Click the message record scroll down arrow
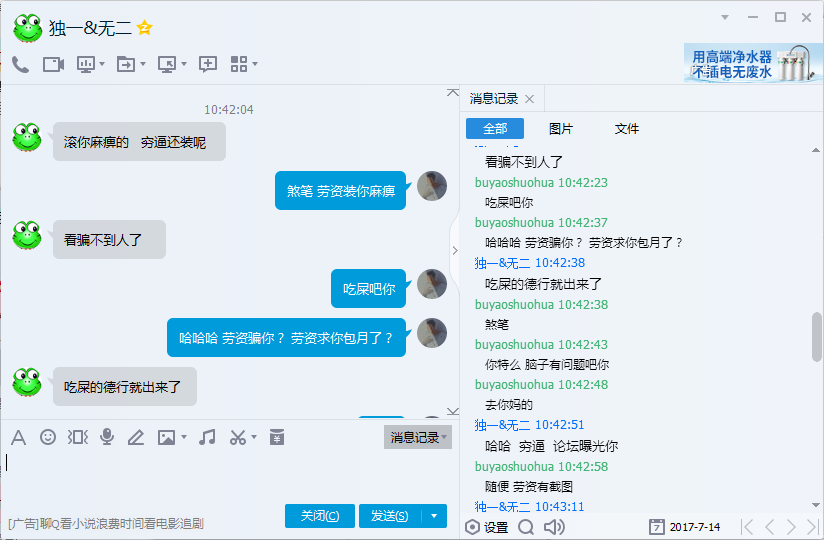The width and height of the screenshot is (824, 540). 816,505
